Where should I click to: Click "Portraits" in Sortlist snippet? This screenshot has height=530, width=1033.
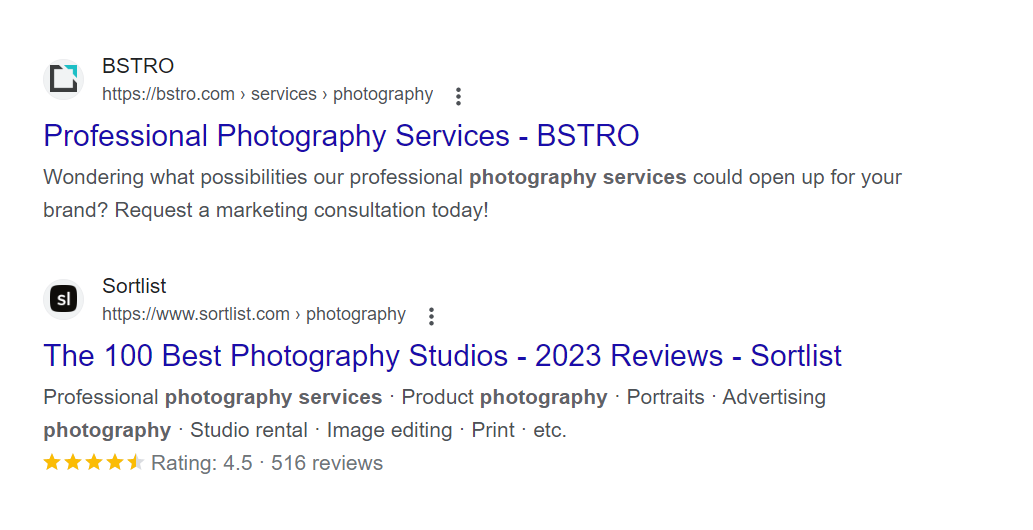665,397
